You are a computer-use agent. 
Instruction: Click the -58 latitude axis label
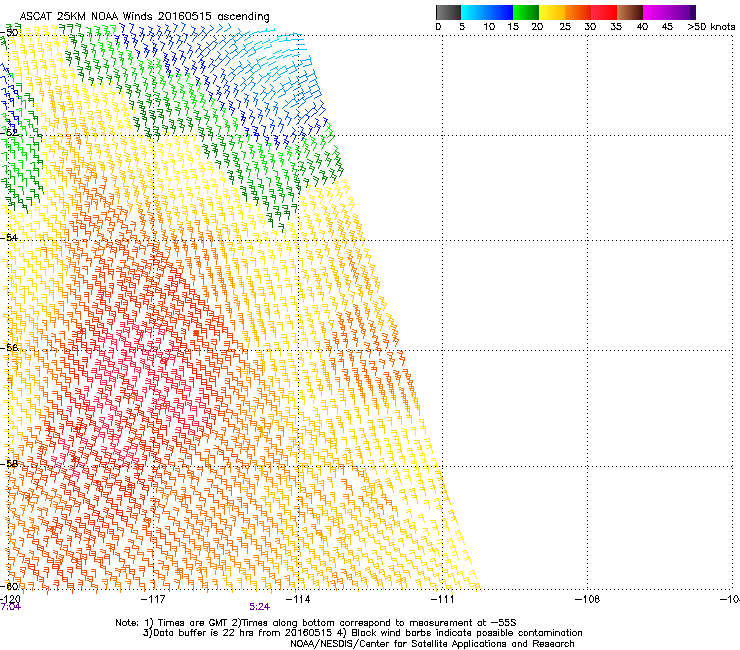10,464
